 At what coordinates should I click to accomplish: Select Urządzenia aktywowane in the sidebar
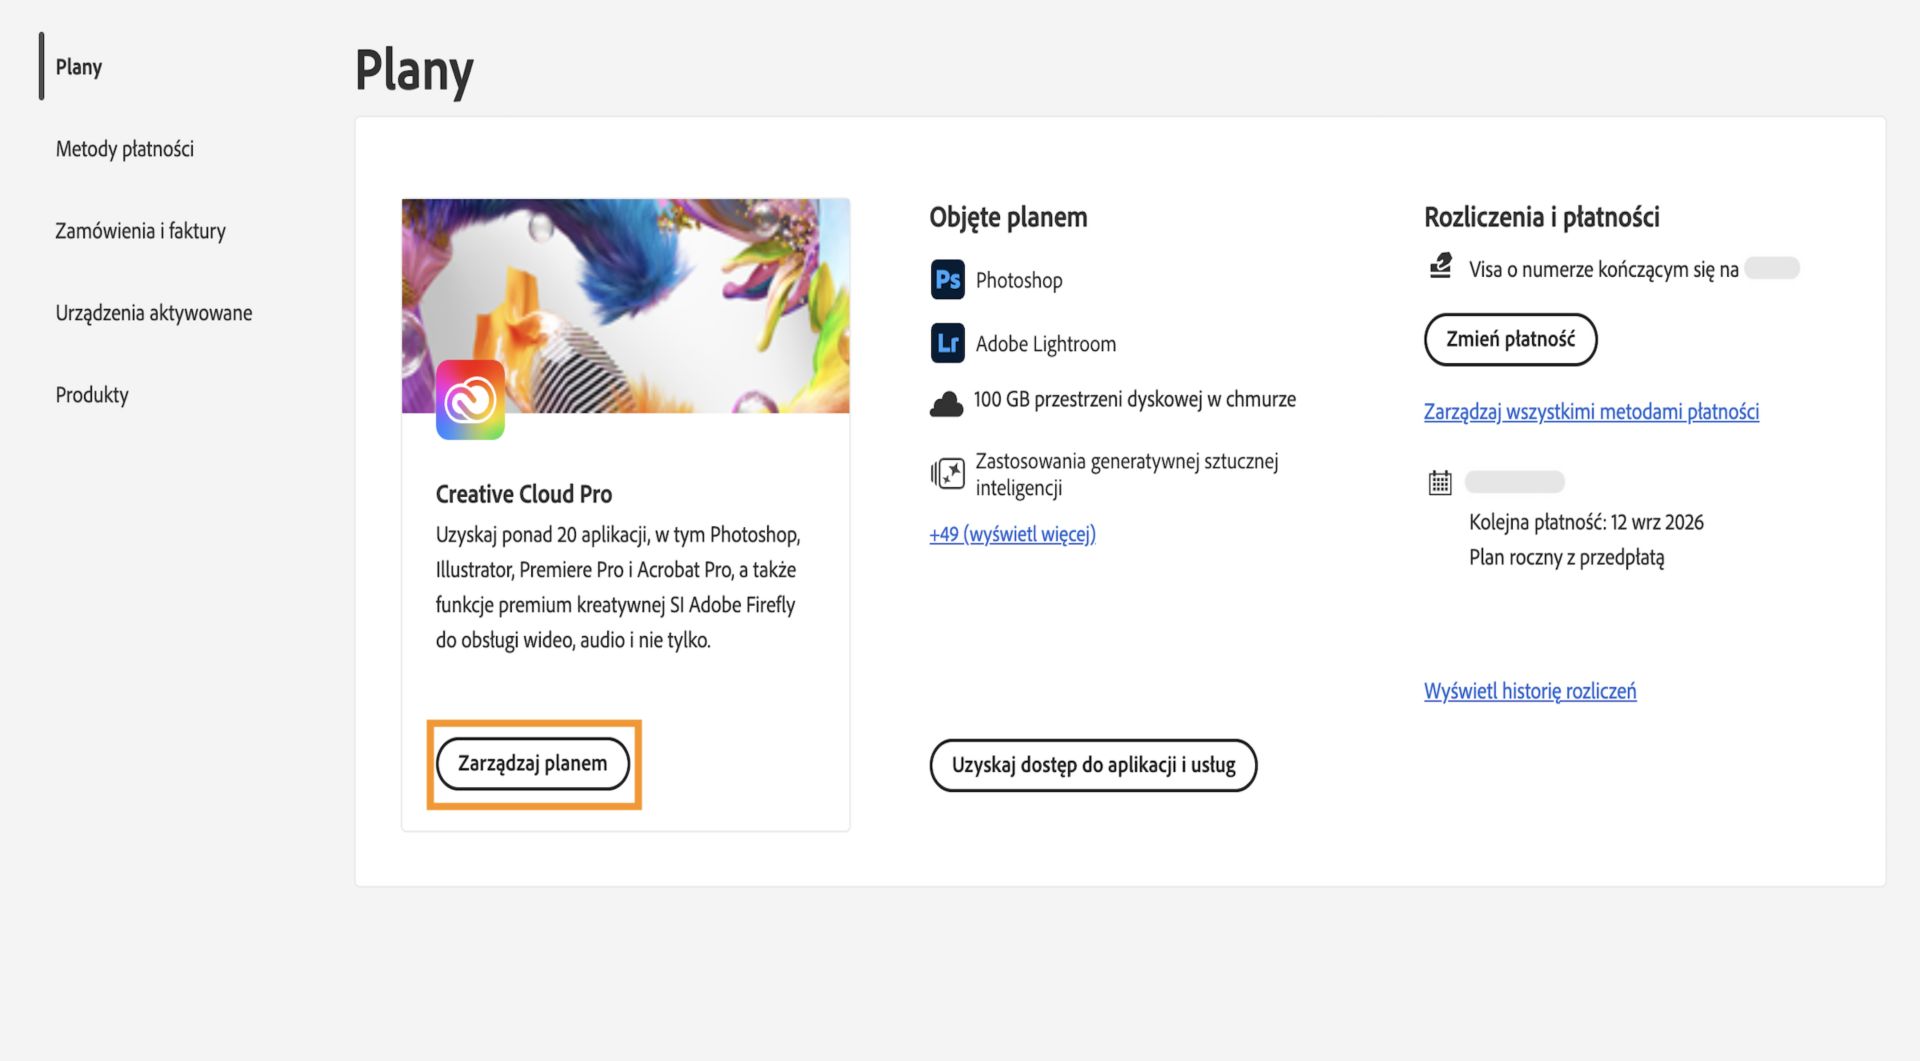(x=154, y=313)
